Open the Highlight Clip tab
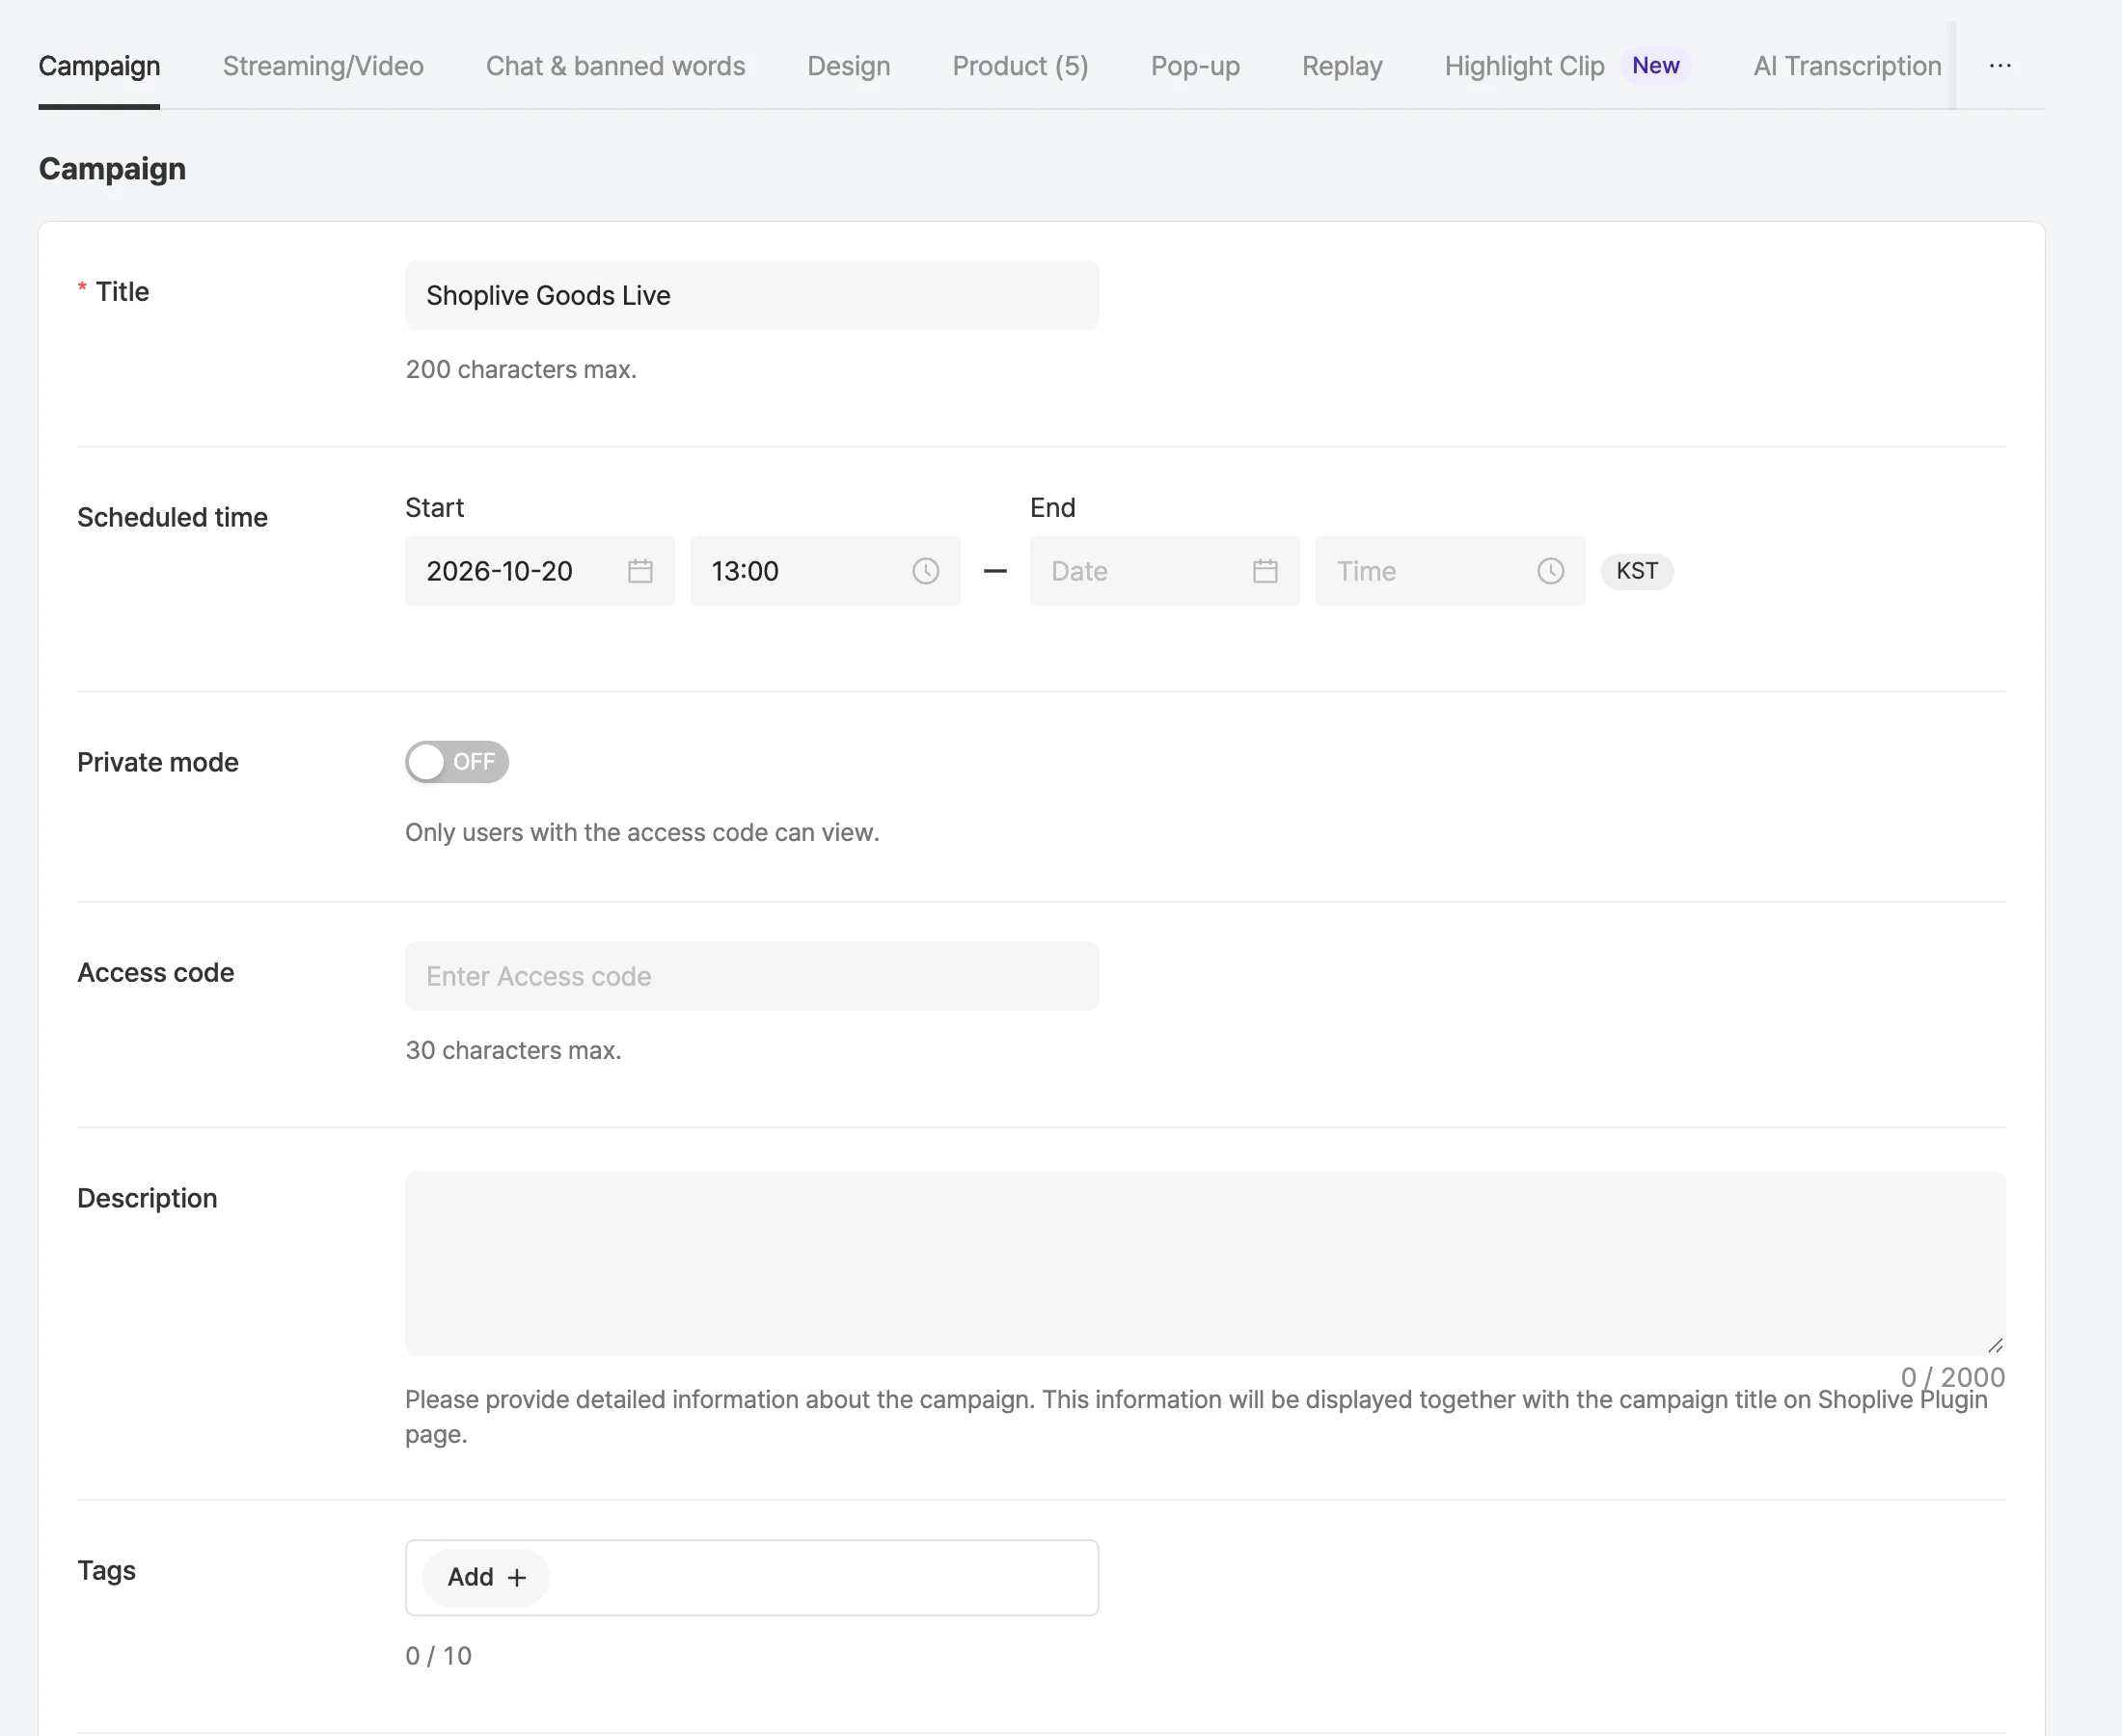Viewport: 2122px width, 1736px height. [x=1524, y=66]
